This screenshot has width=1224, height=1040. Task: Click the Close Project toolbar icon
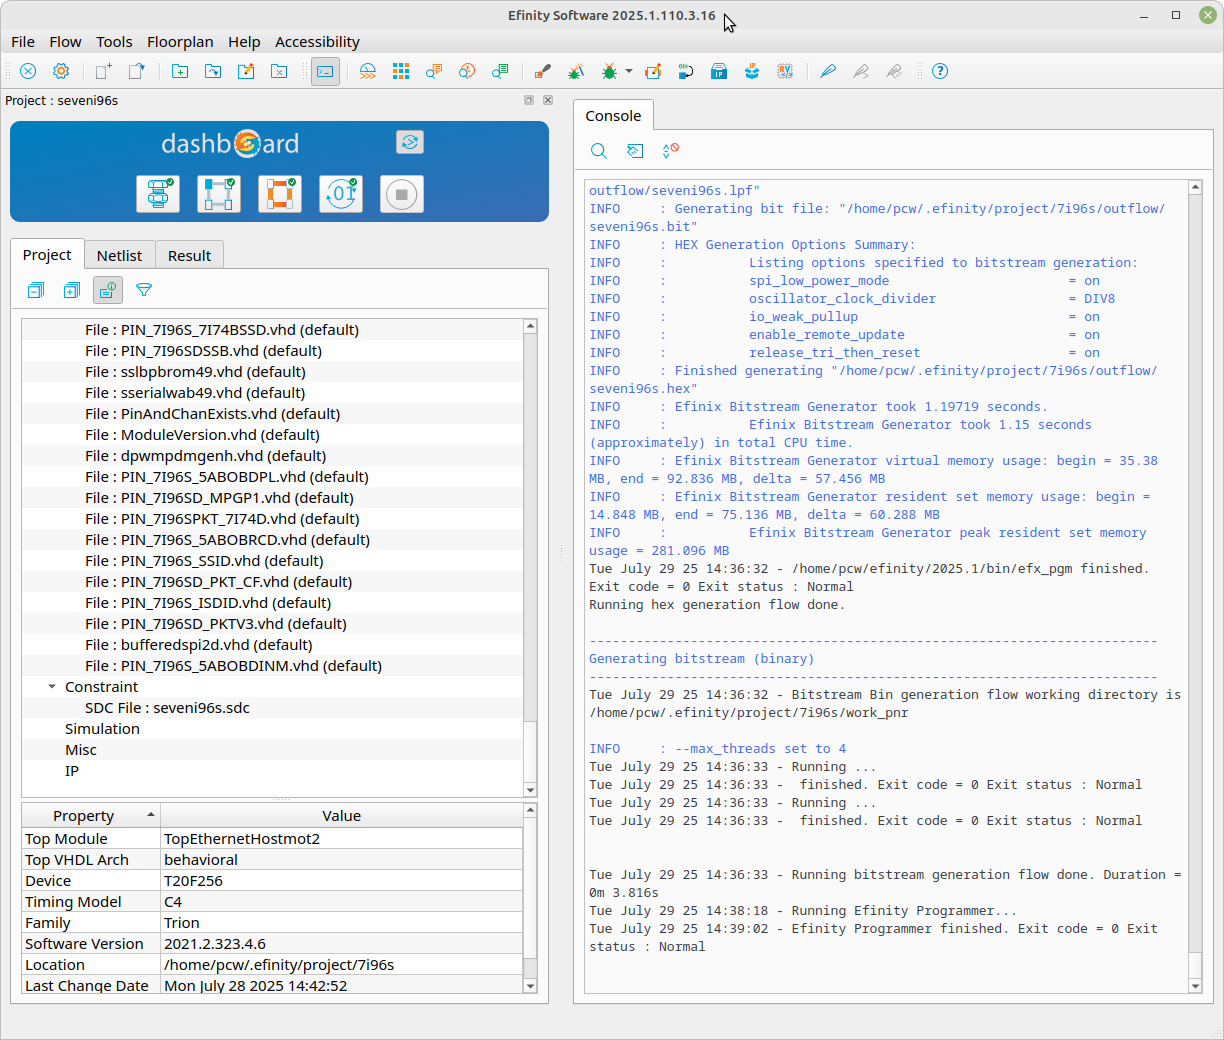tap(28, 71)
